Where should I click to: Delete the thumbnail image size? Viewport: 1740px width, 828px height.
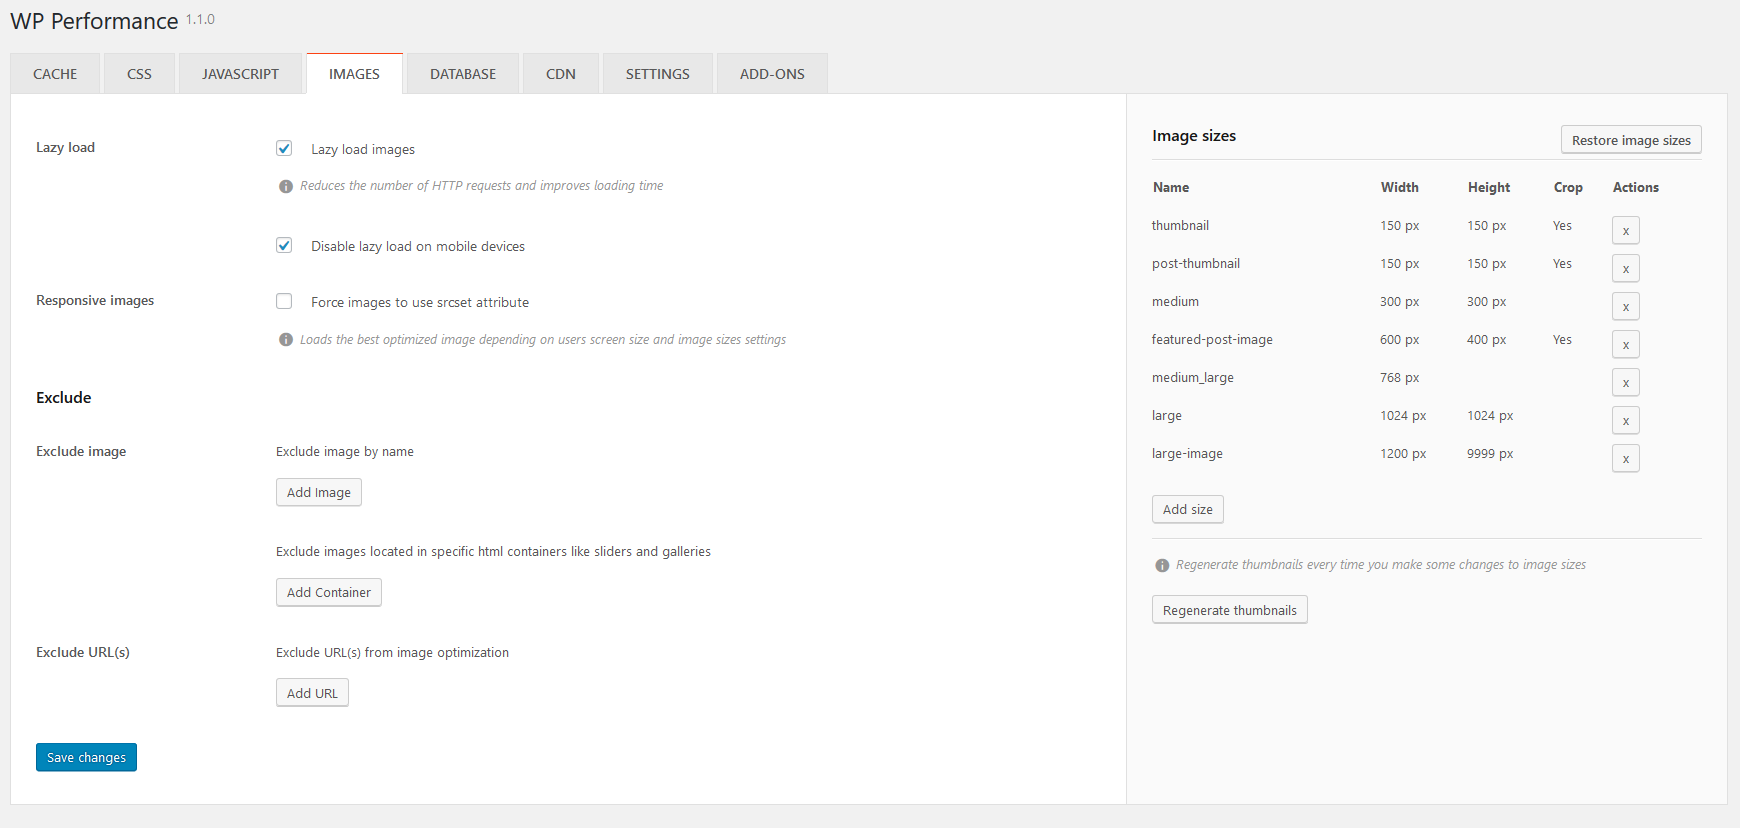(x=1625, y=231)
